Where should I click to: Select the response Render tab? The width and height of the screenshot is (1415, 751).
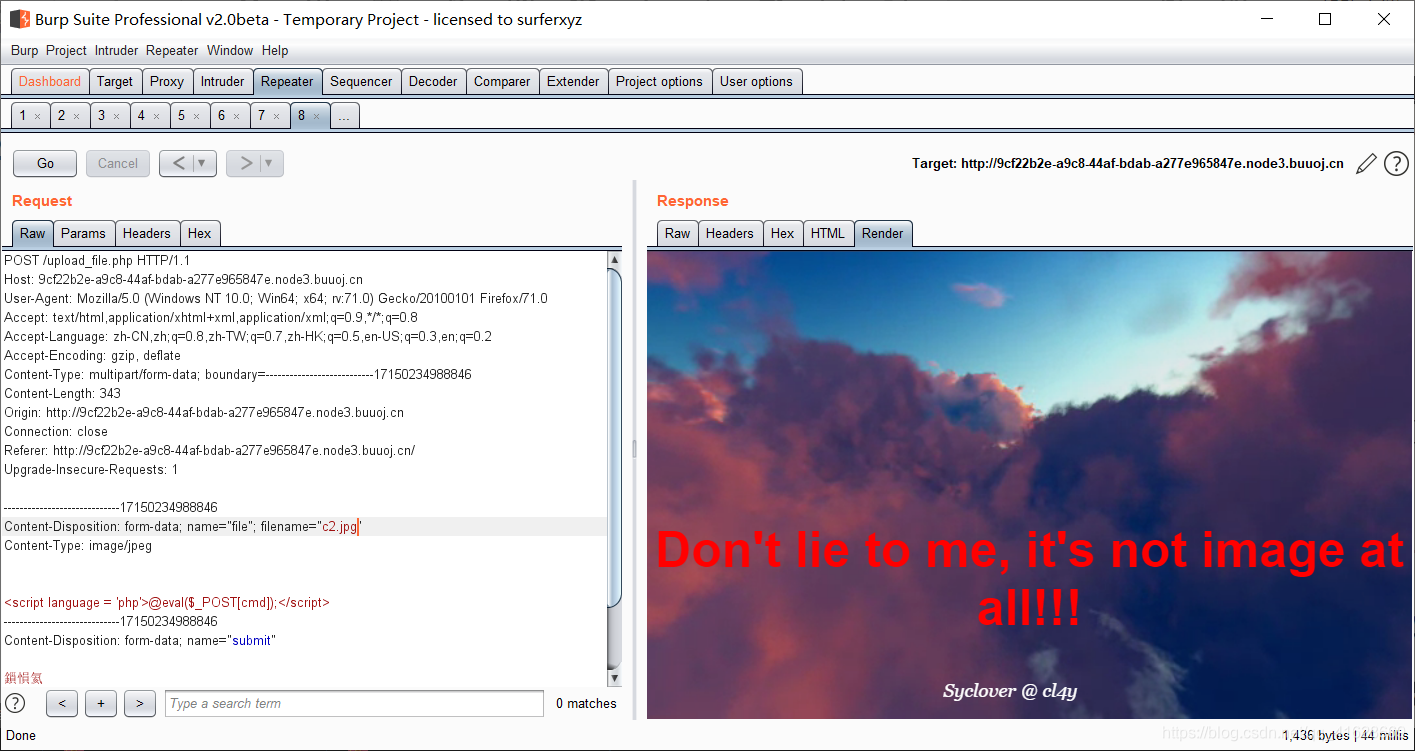coord(883,233)
